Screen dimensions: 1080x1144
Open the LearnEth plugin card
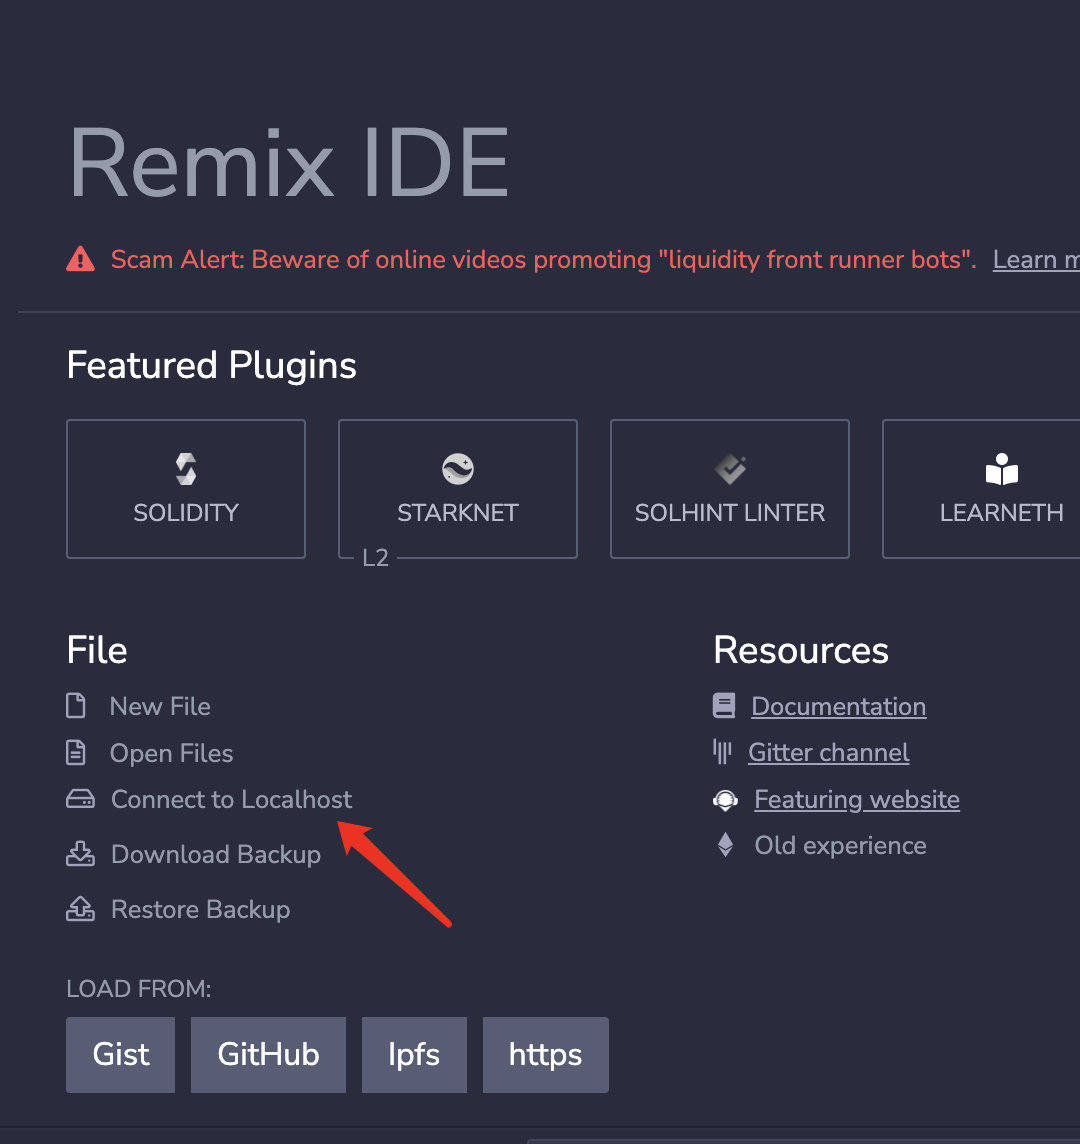click(981, 489)
